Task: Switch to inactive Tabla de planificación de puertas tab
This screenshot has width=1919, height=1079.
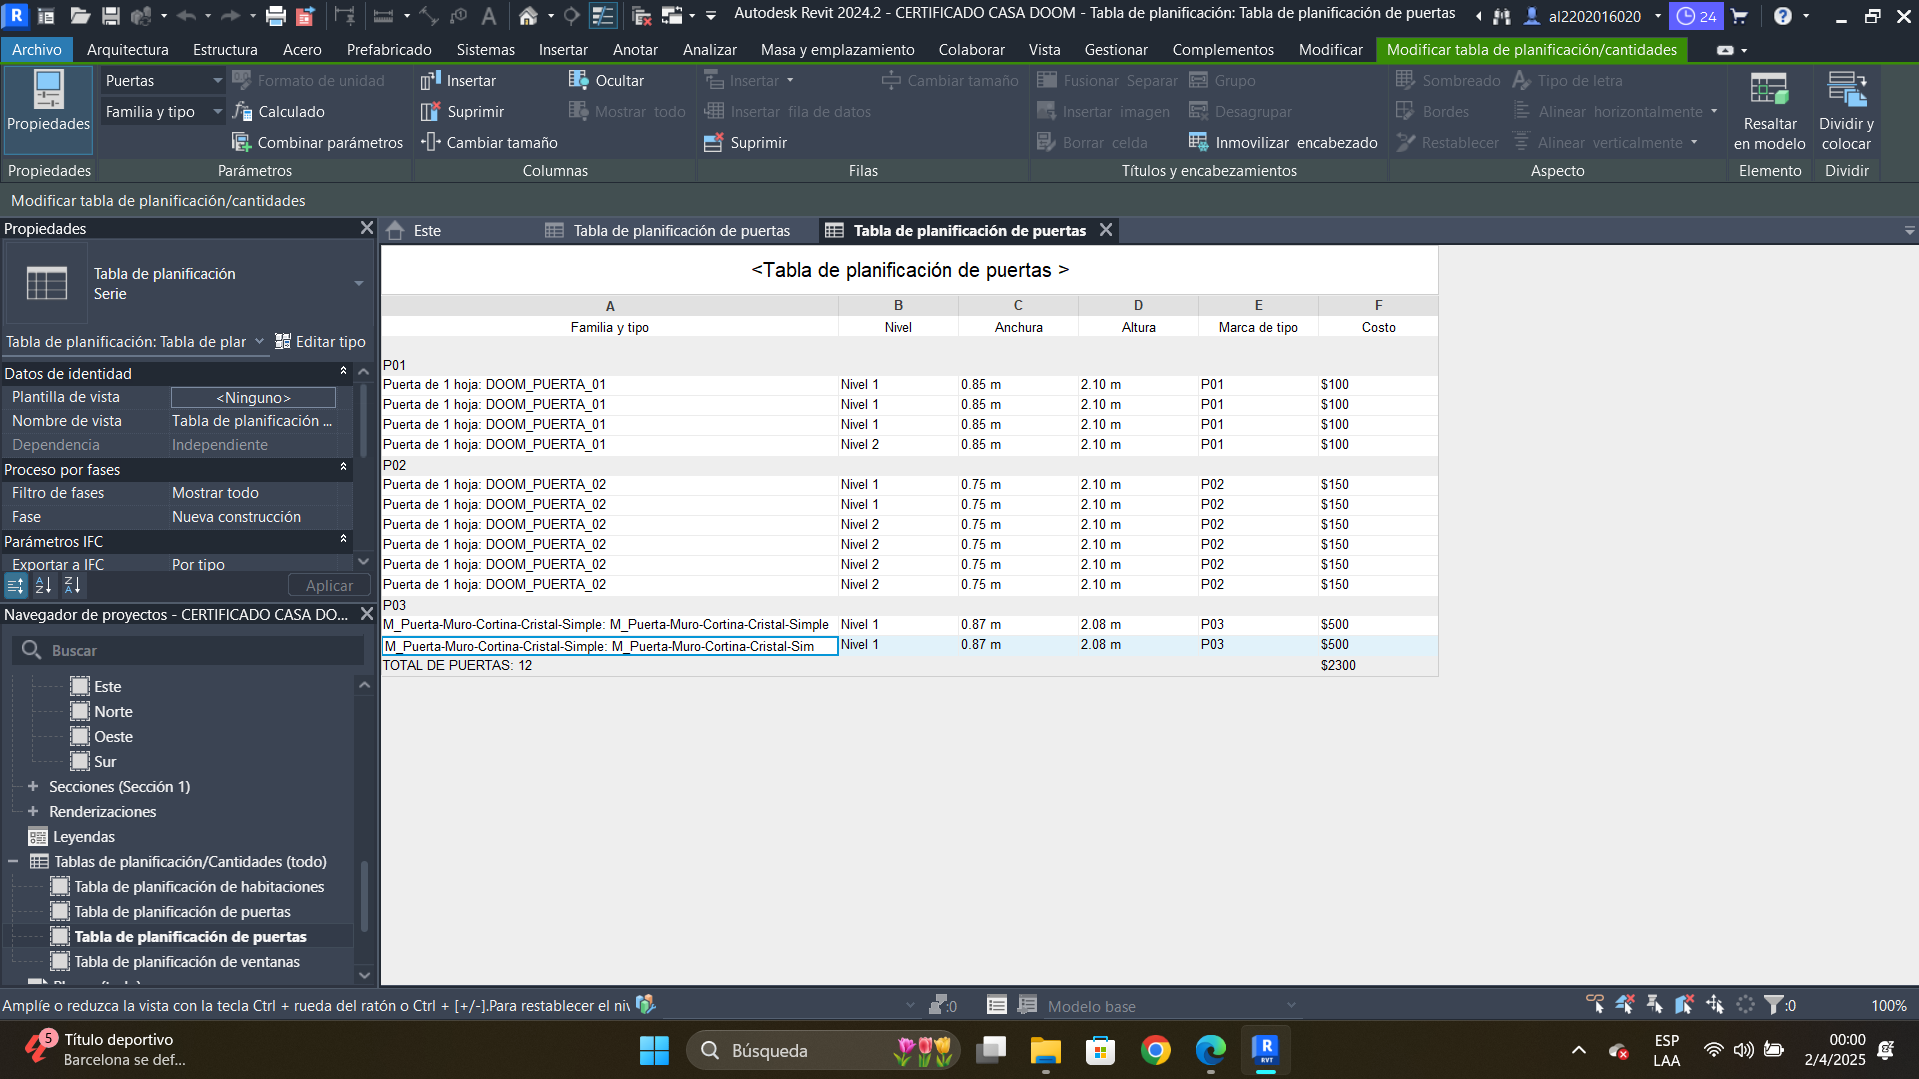Action: (x=681, y=231)
